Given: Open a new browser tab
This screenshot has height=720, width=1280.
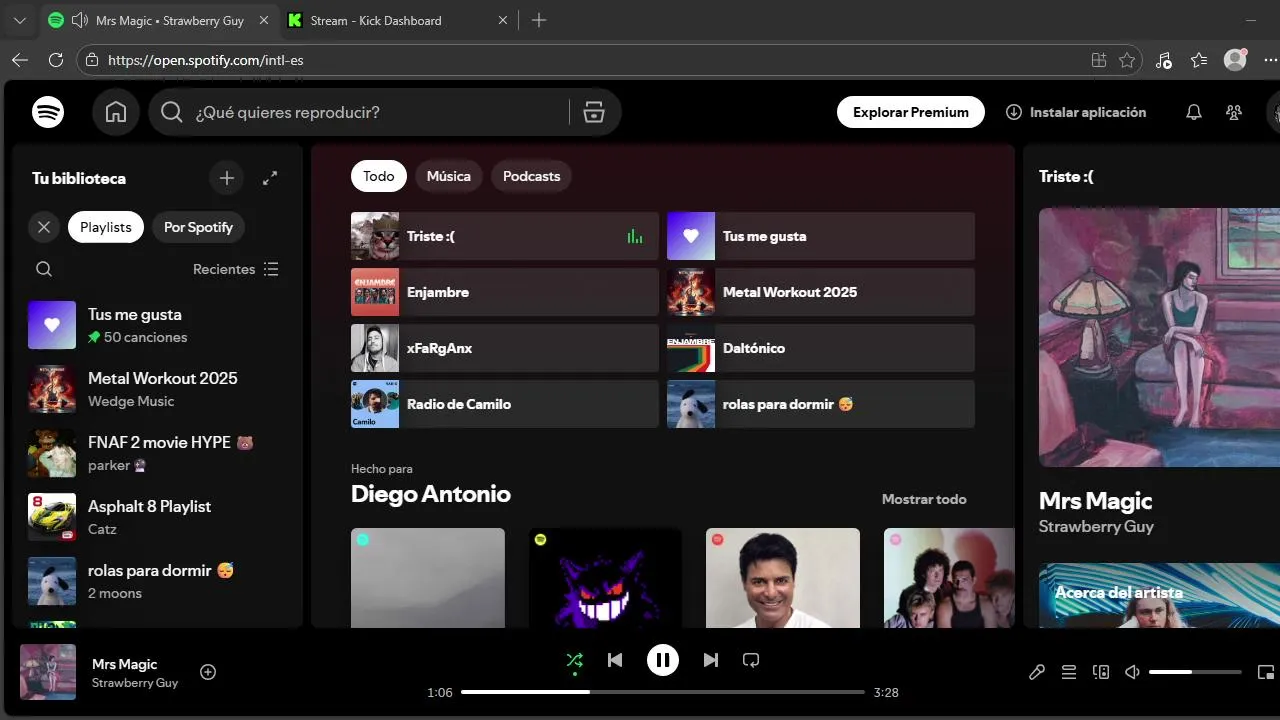Looking at the screenshot, I should (539, 20).
